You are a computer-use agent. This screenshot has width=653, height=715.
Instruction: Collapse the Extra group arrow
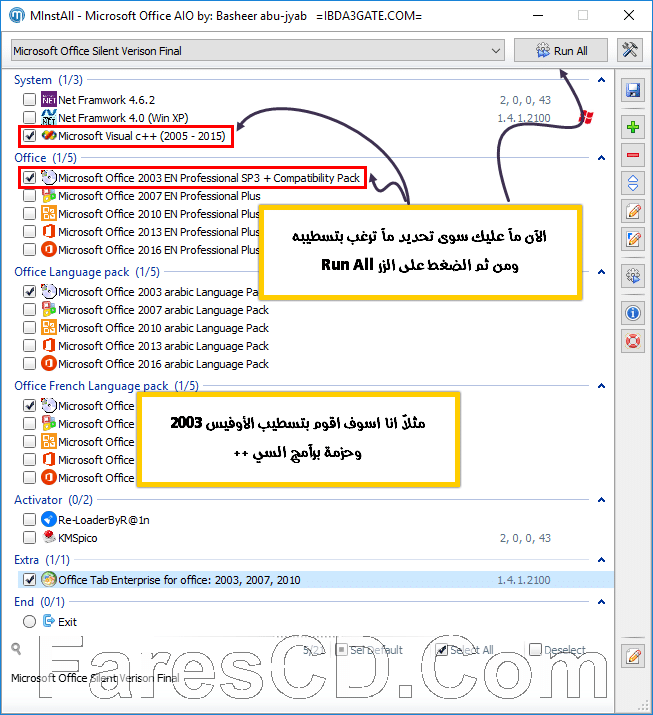click(601, 560)
